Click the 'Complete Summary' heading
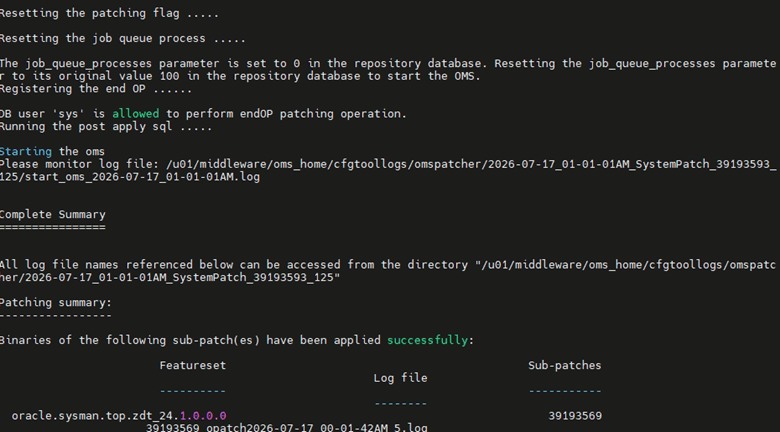Image resolution: width=780 pixels, height=432 pixels. 53,215
